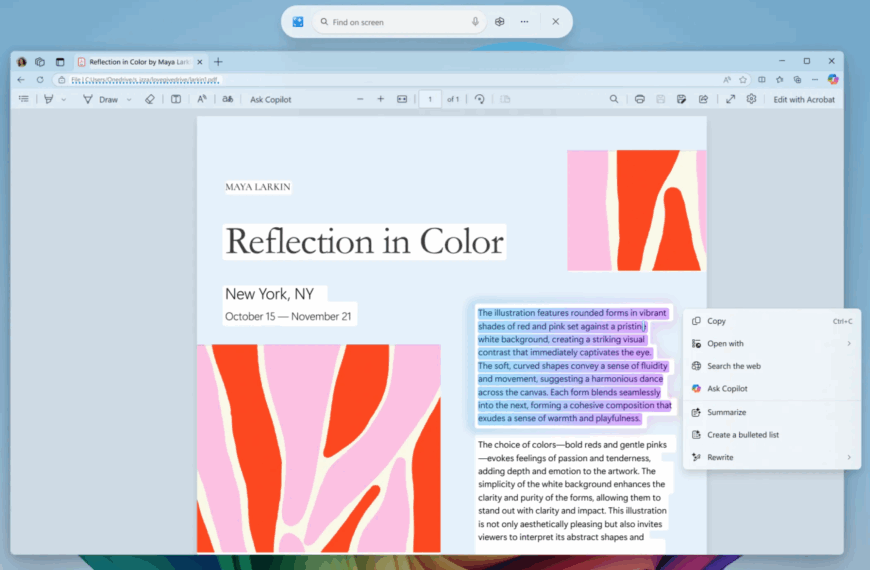
Task: Click the address bar file path
Action: click(x=145, y=80)
